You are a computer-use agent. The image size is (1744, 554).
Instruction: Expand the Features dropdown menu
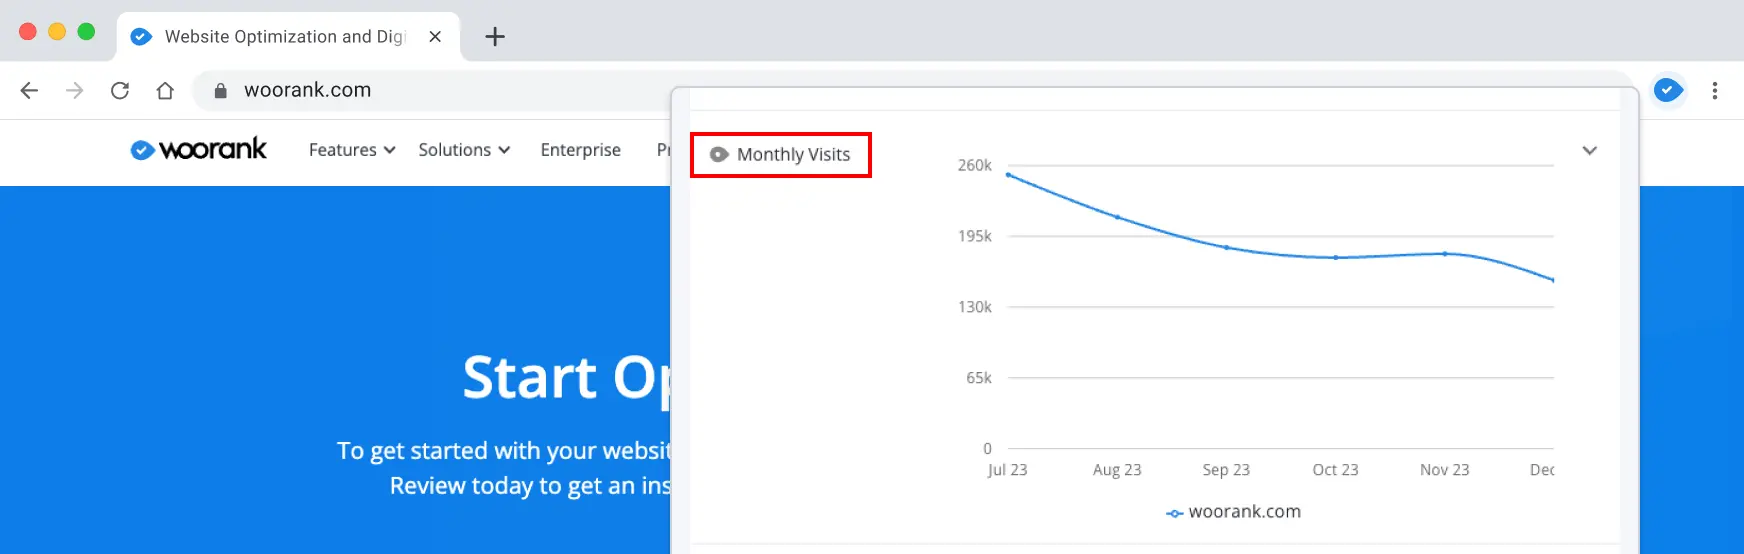point(352,150)
